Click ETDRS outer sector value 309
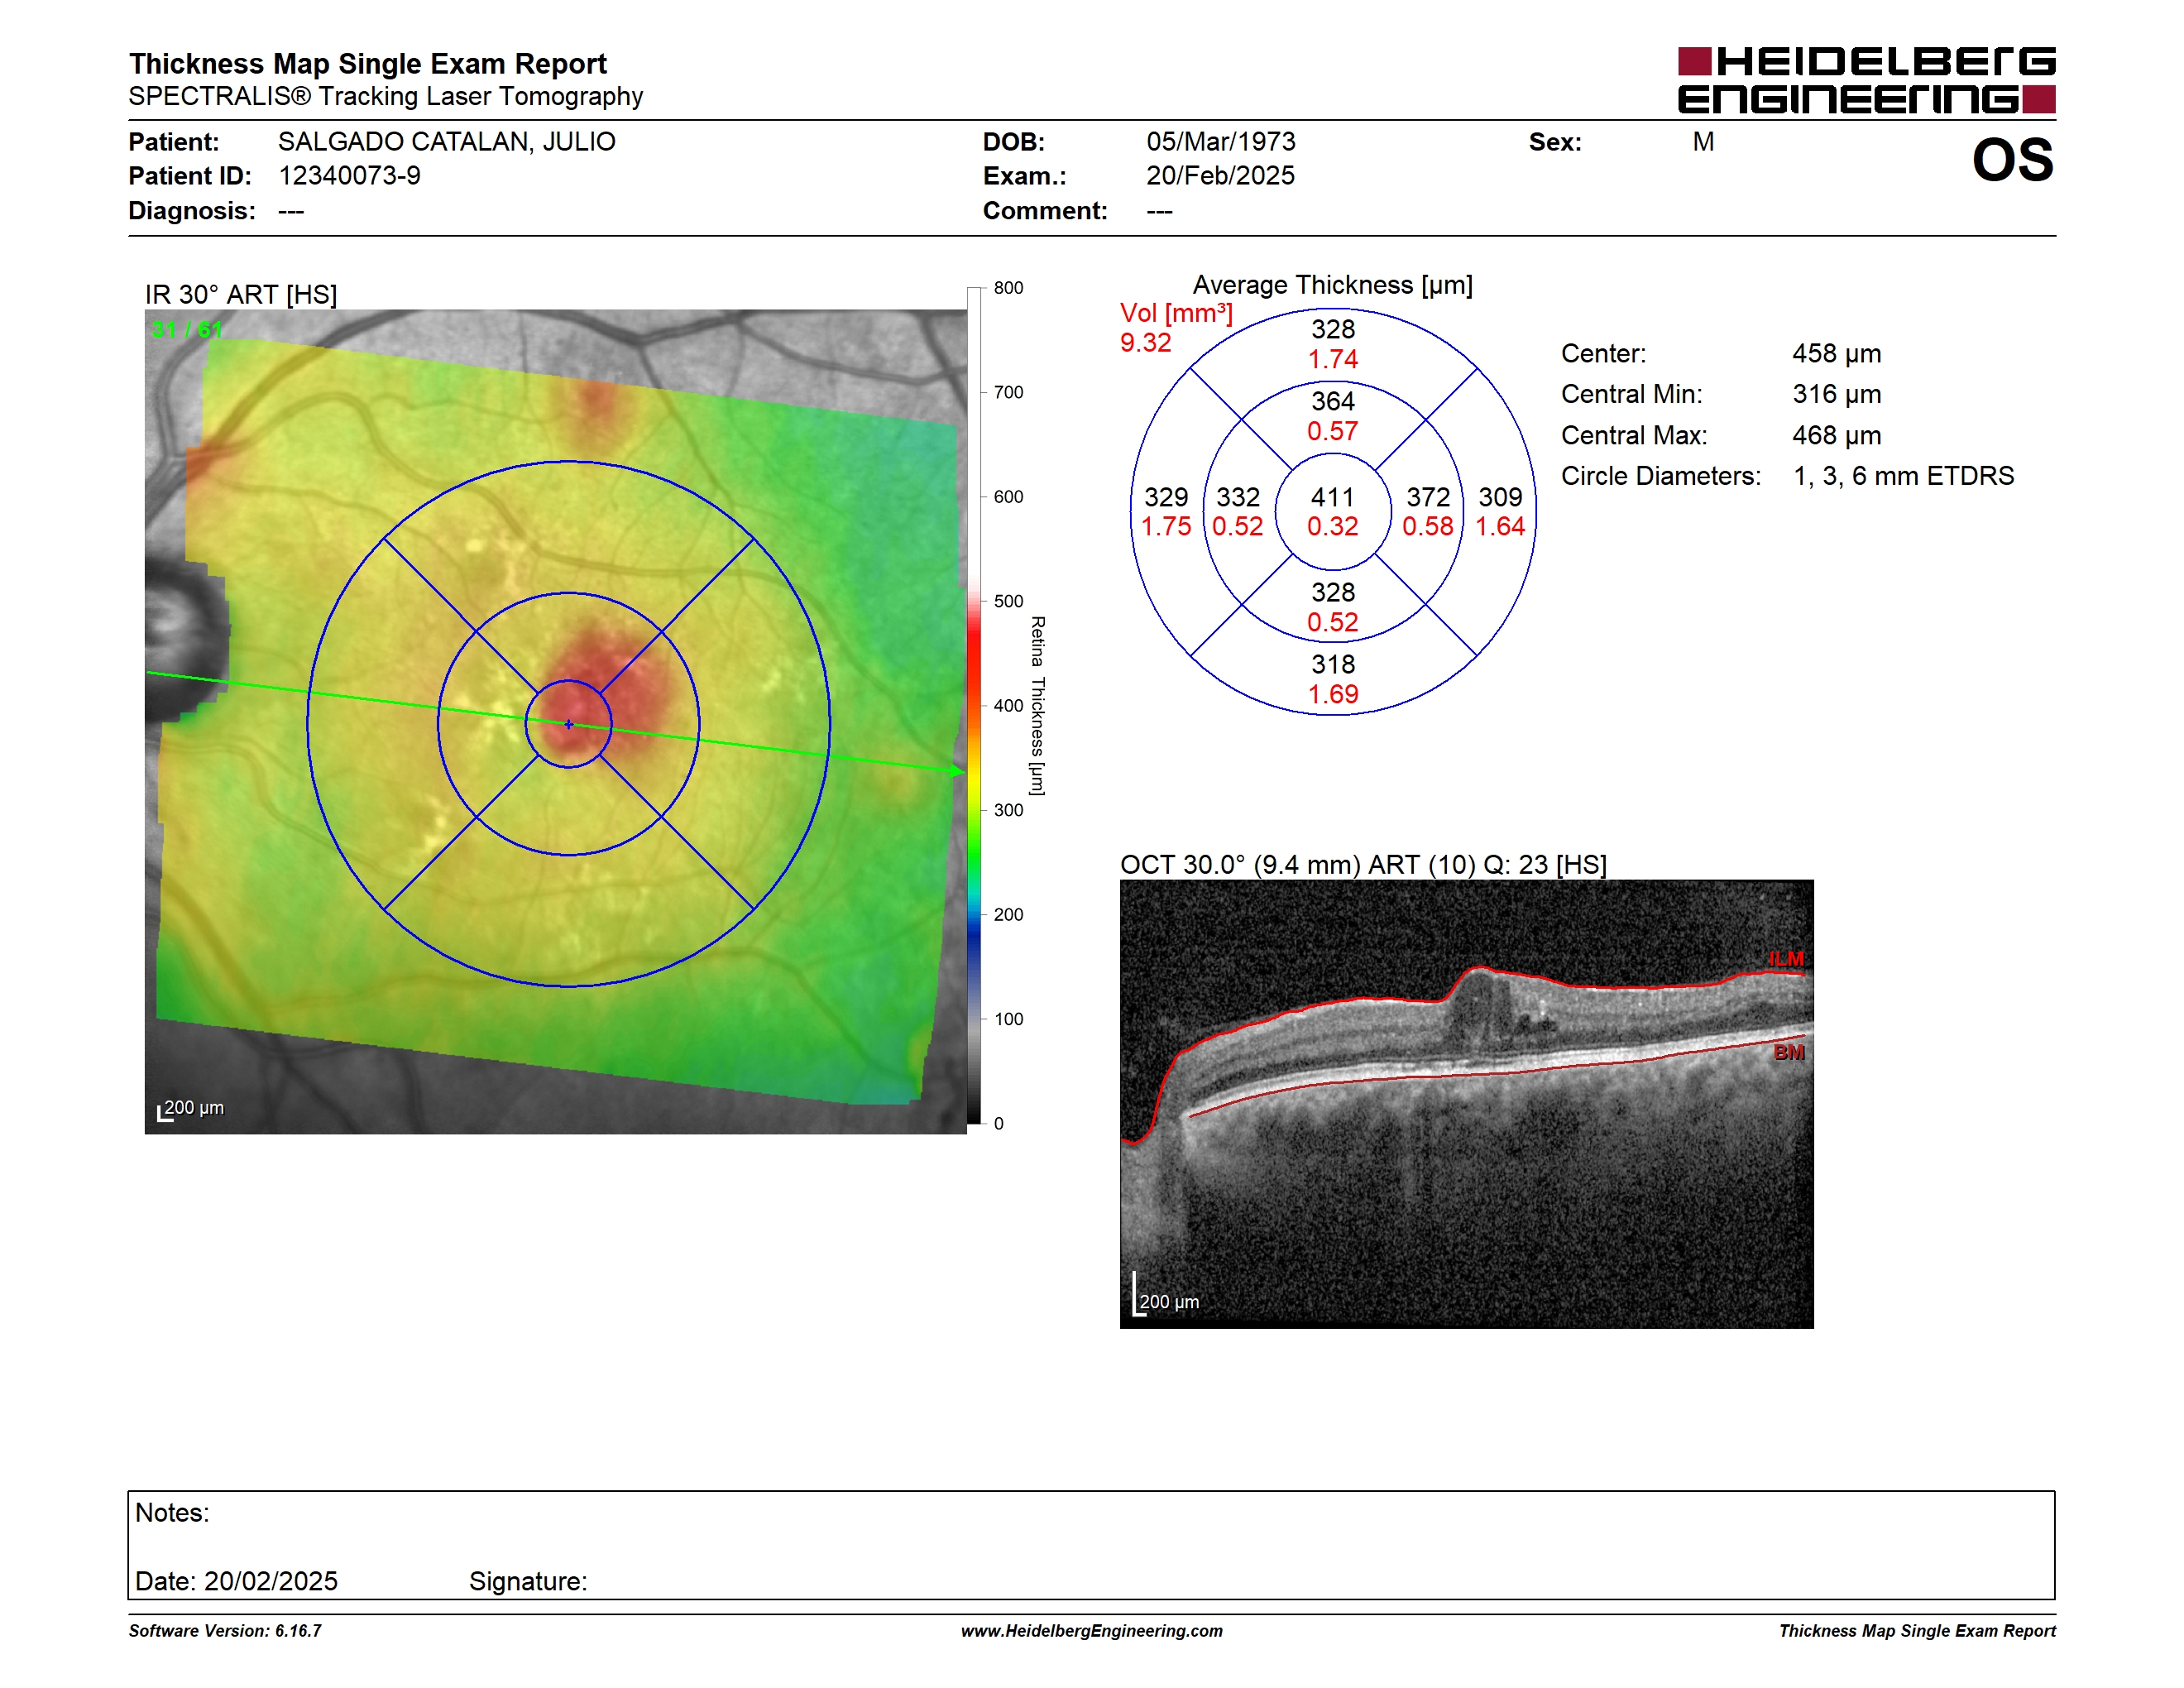This screenshot has height=1688, width=2184. click(1500, 497)
